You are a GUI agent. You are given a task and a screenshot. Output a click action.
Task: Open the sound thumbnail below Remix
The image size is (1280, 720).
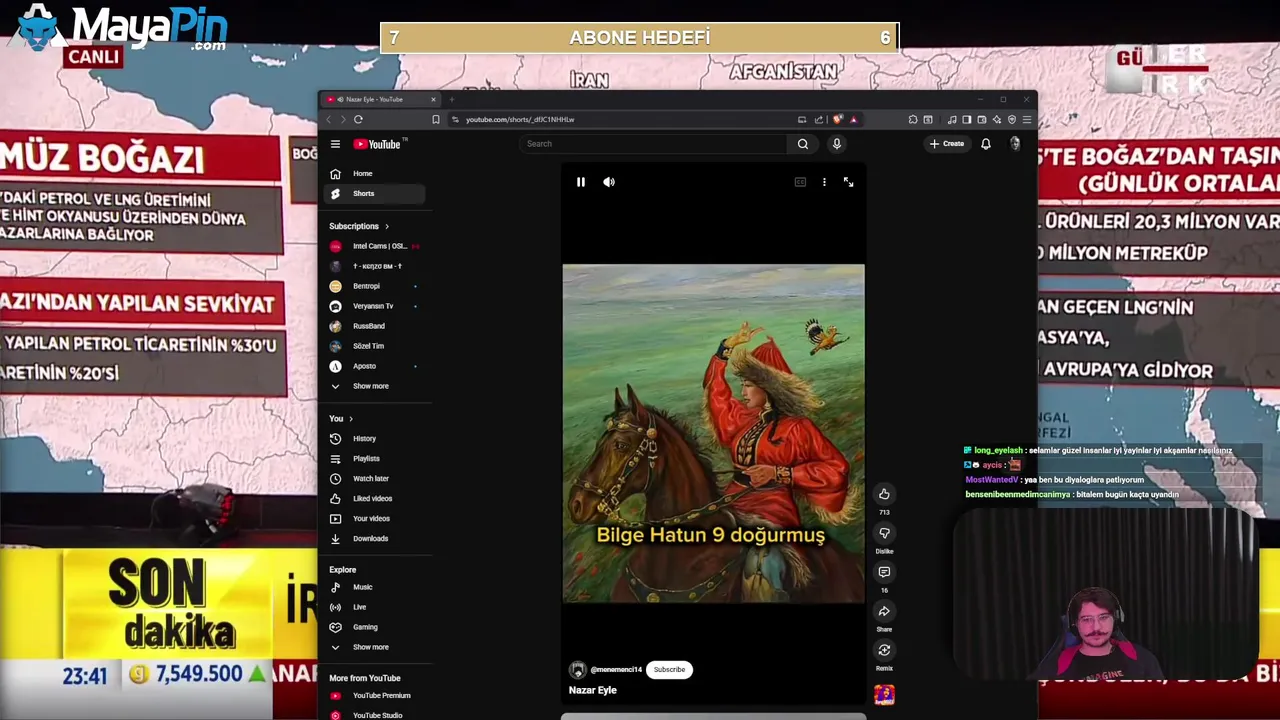point(884,694)
